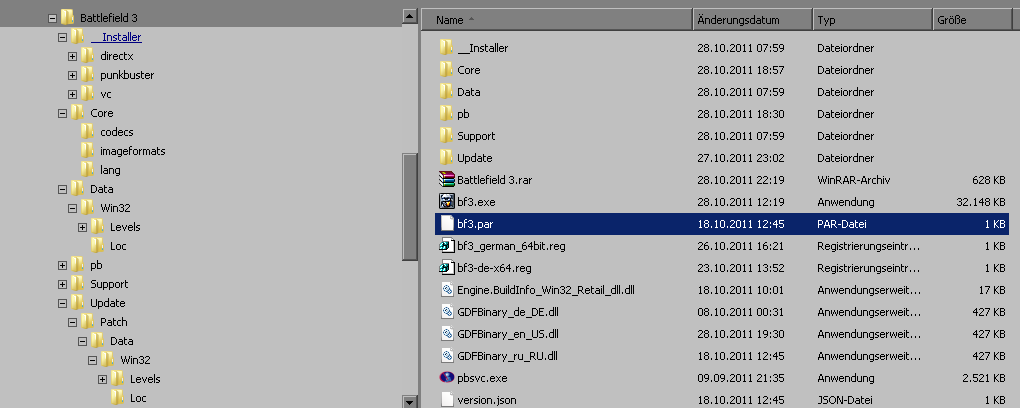This screenshot has height=408, width=1020.
Task: Click the PAR-Datei type cell
Action: pos(842,224)
